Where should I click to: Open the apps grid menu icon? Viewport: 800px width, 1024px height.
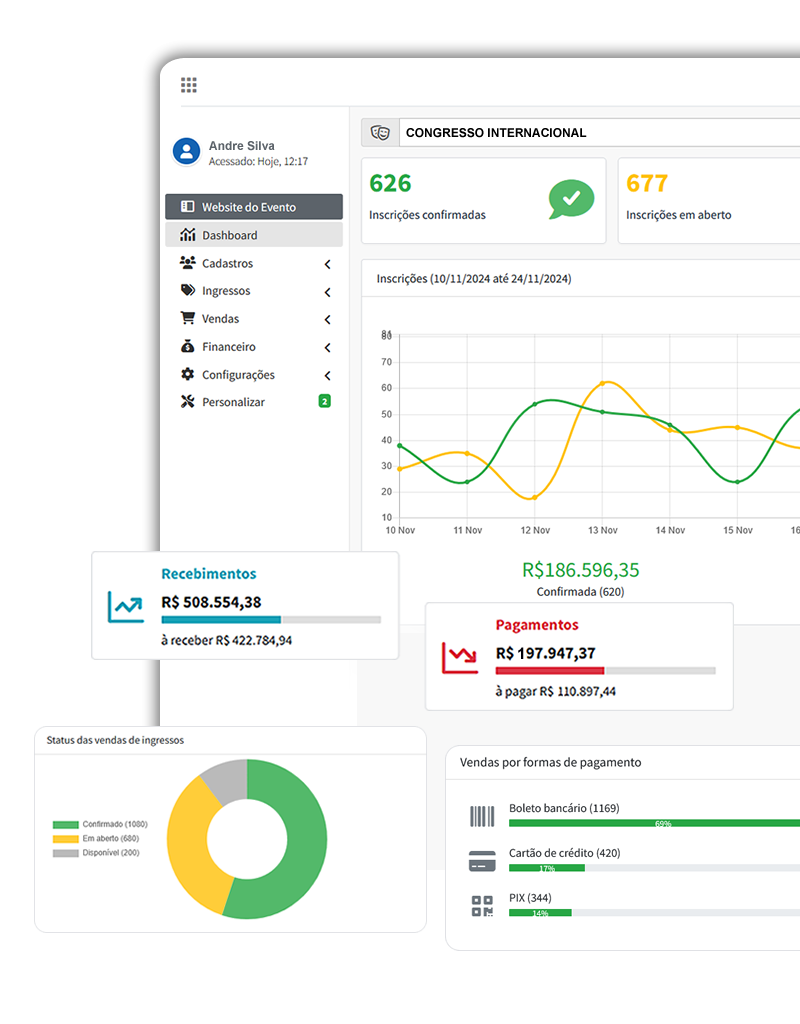189,85
